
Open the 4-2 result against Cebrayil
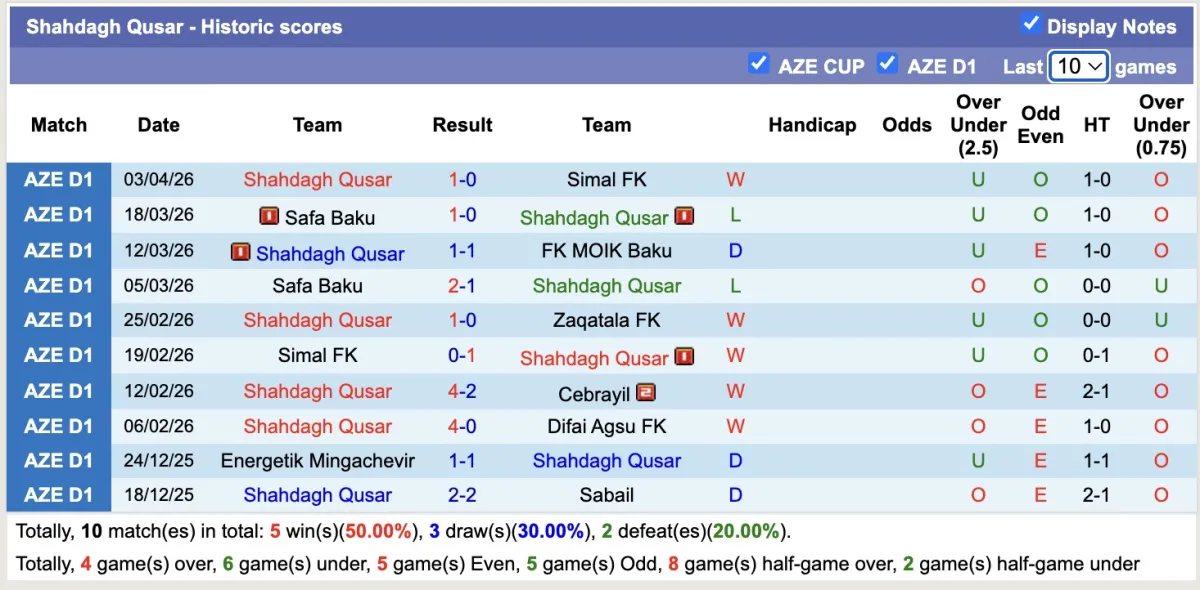[462, 391]
